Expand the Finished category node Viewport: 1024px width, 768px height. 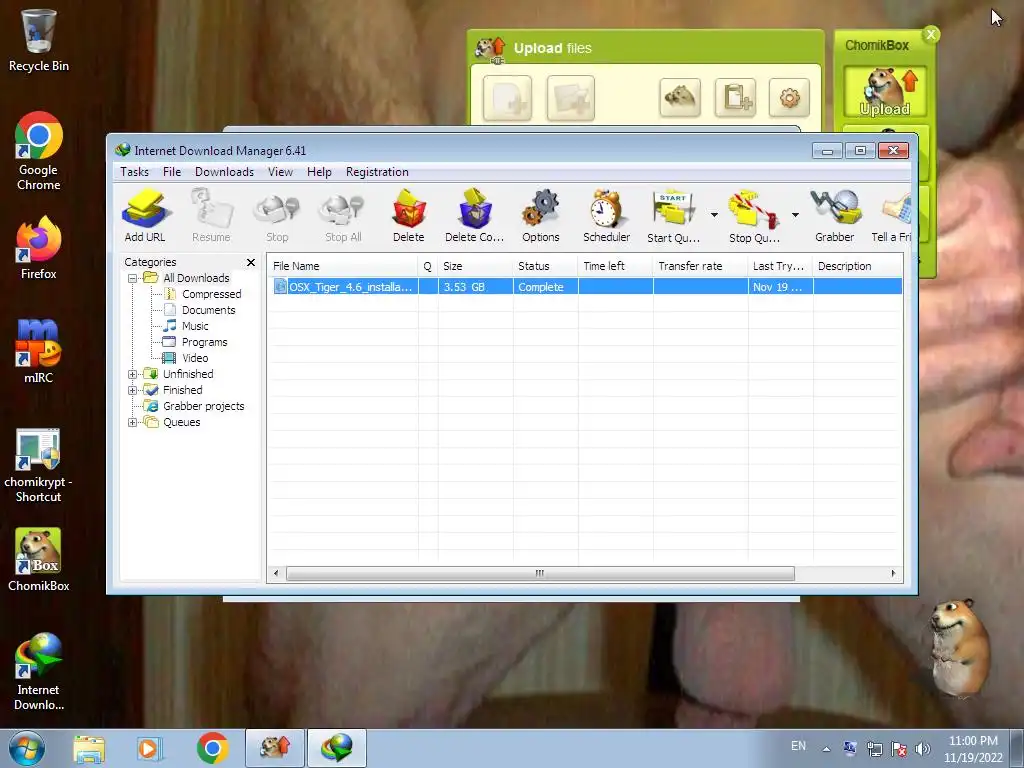(x=133, y=391)
